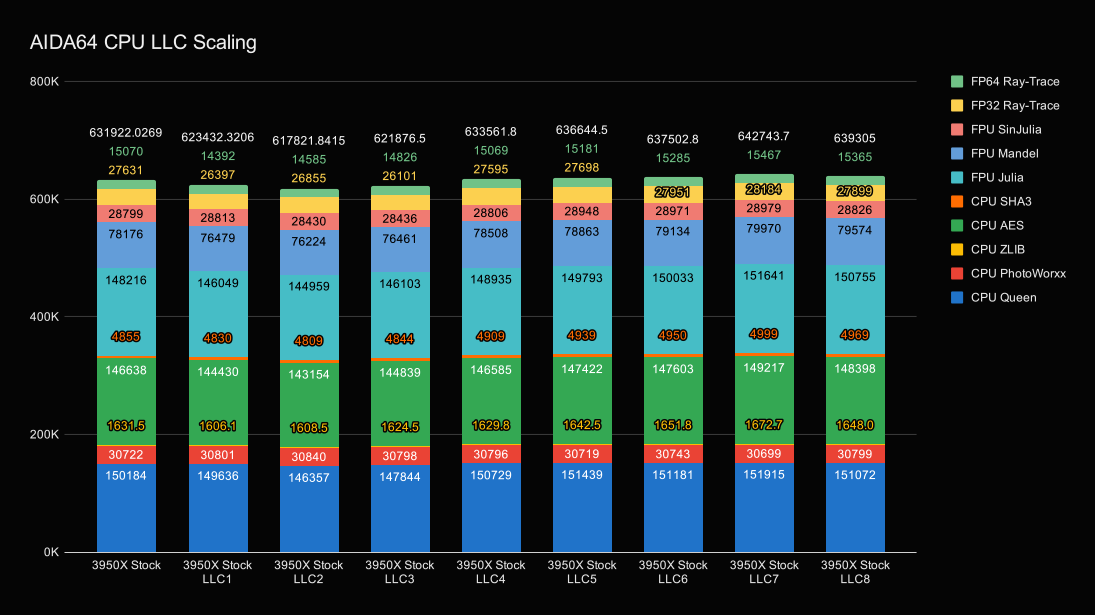
Task: Click the 149217 CPU AES segment in LLC7 bar
Action: pos(764,395)
